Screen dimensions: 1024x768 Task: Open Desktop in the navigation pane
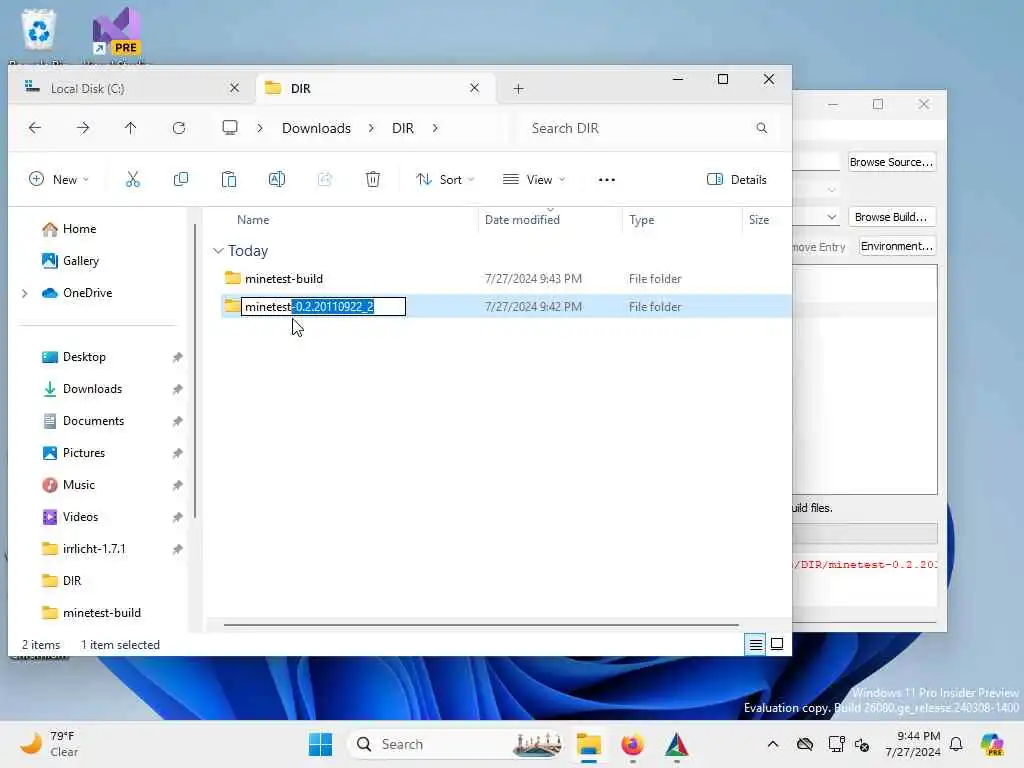tap(74, 357)
